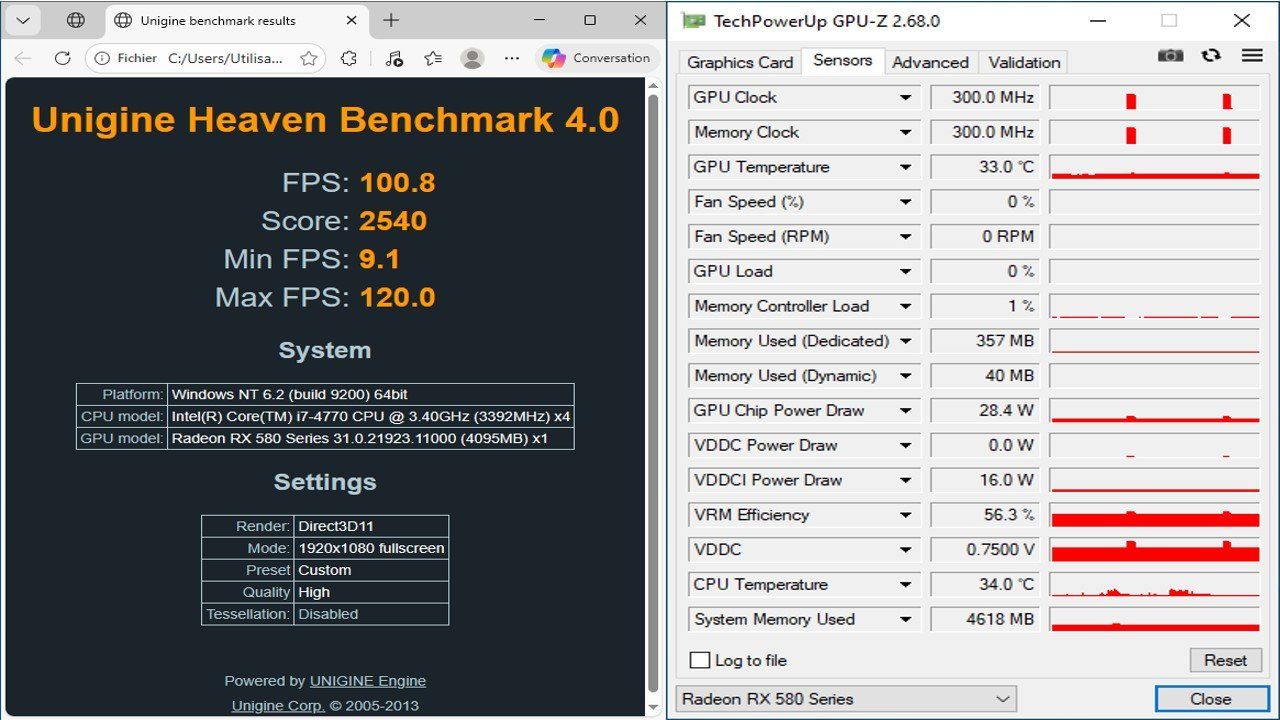The height and width of the screenshot is (720, 1280).
Task: Open the GPU Load sensor dropdown
Action: tap(905, 271)
